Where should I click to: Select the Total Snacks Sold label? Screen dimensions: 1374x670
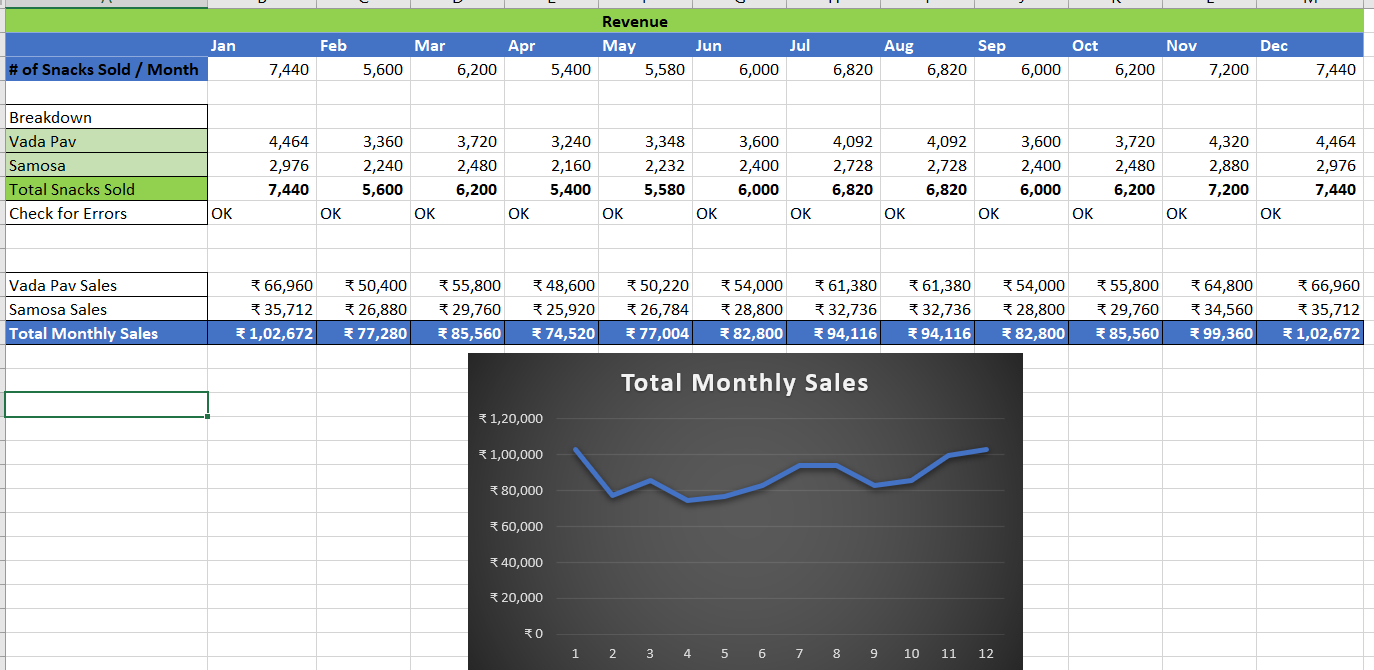[106, 189]
